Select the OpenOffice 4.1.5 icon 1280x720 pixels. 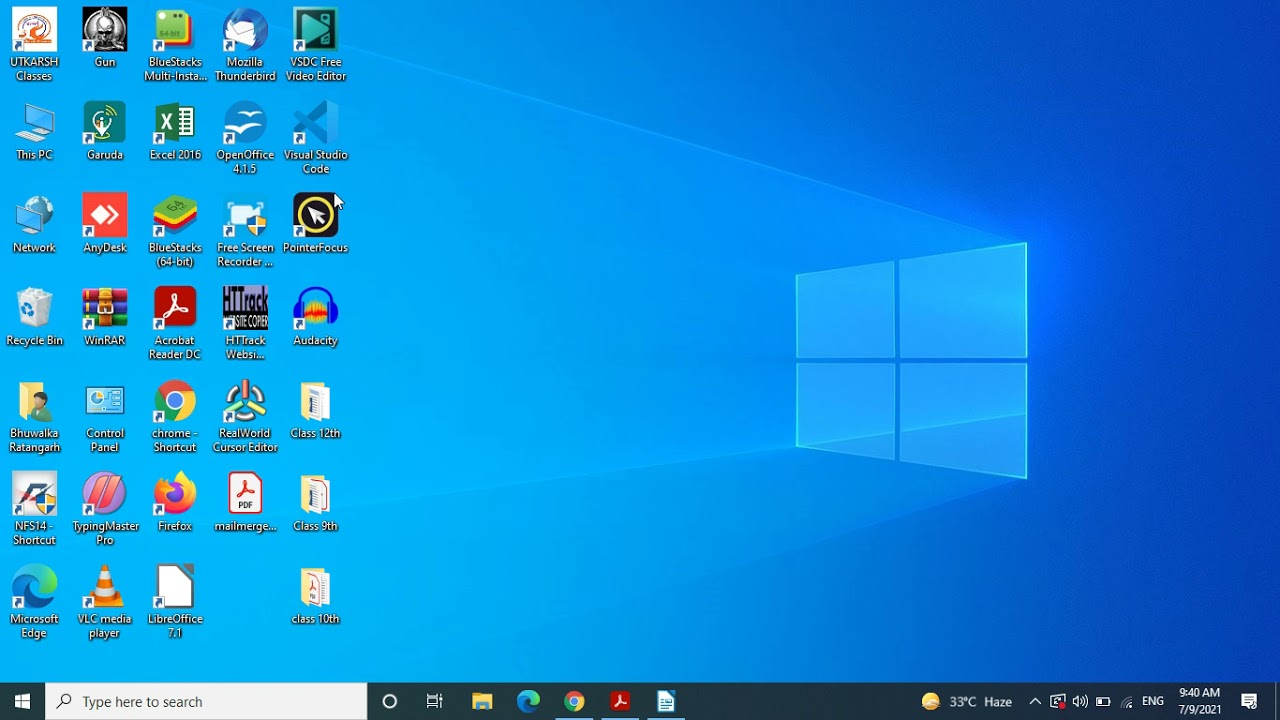[245, 138]
